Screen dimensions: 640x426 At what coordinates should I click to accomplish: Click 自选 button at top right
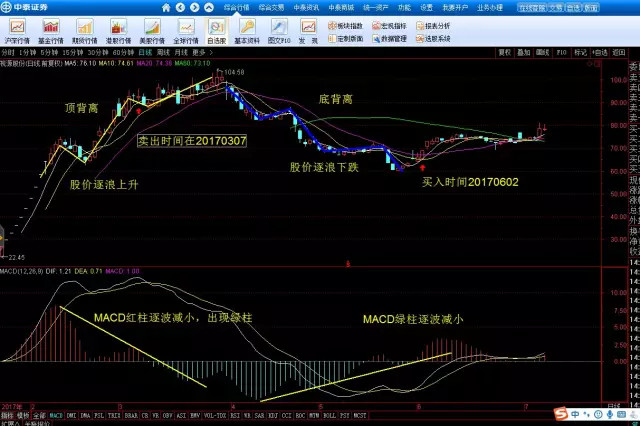[573, 7]
